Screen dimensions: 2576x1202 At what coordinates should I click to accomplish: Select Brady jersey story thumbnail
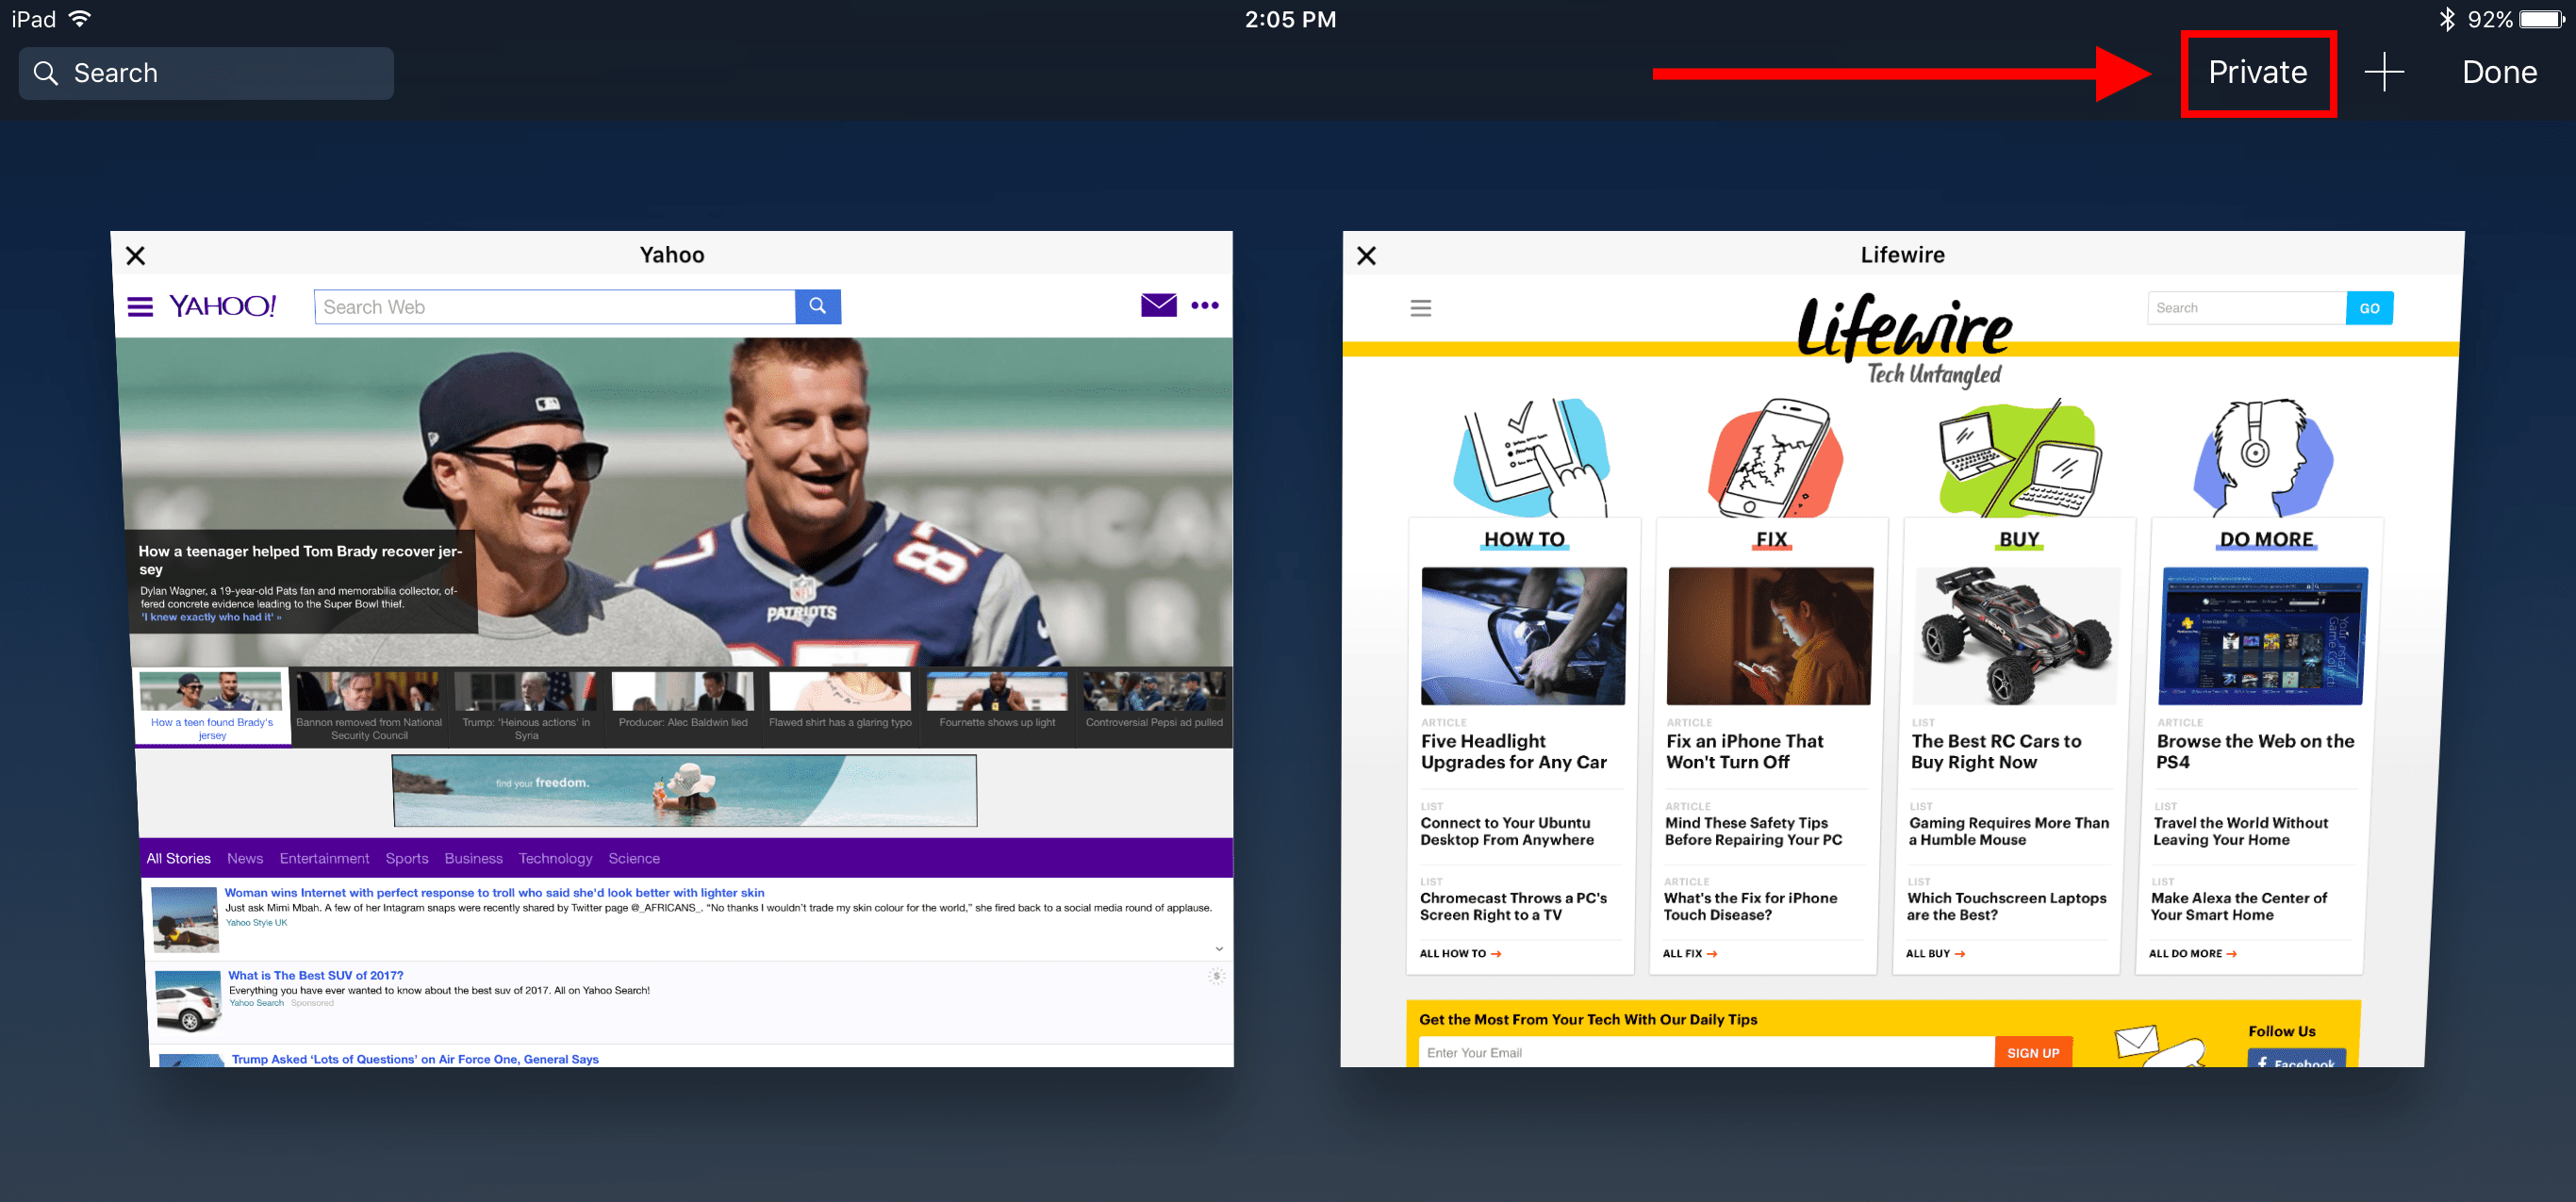click(212, 706)
